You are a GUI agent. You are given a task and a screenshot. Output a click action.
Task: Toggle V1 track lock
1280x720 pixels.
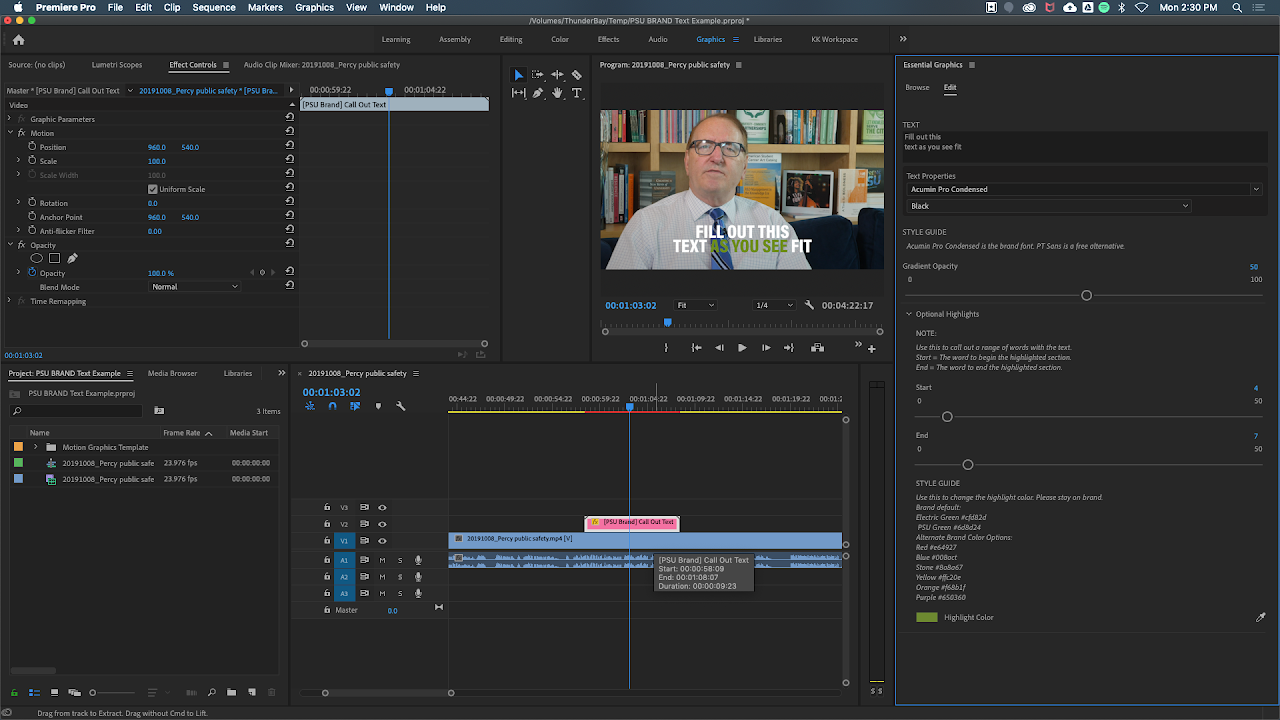[326, 540]
